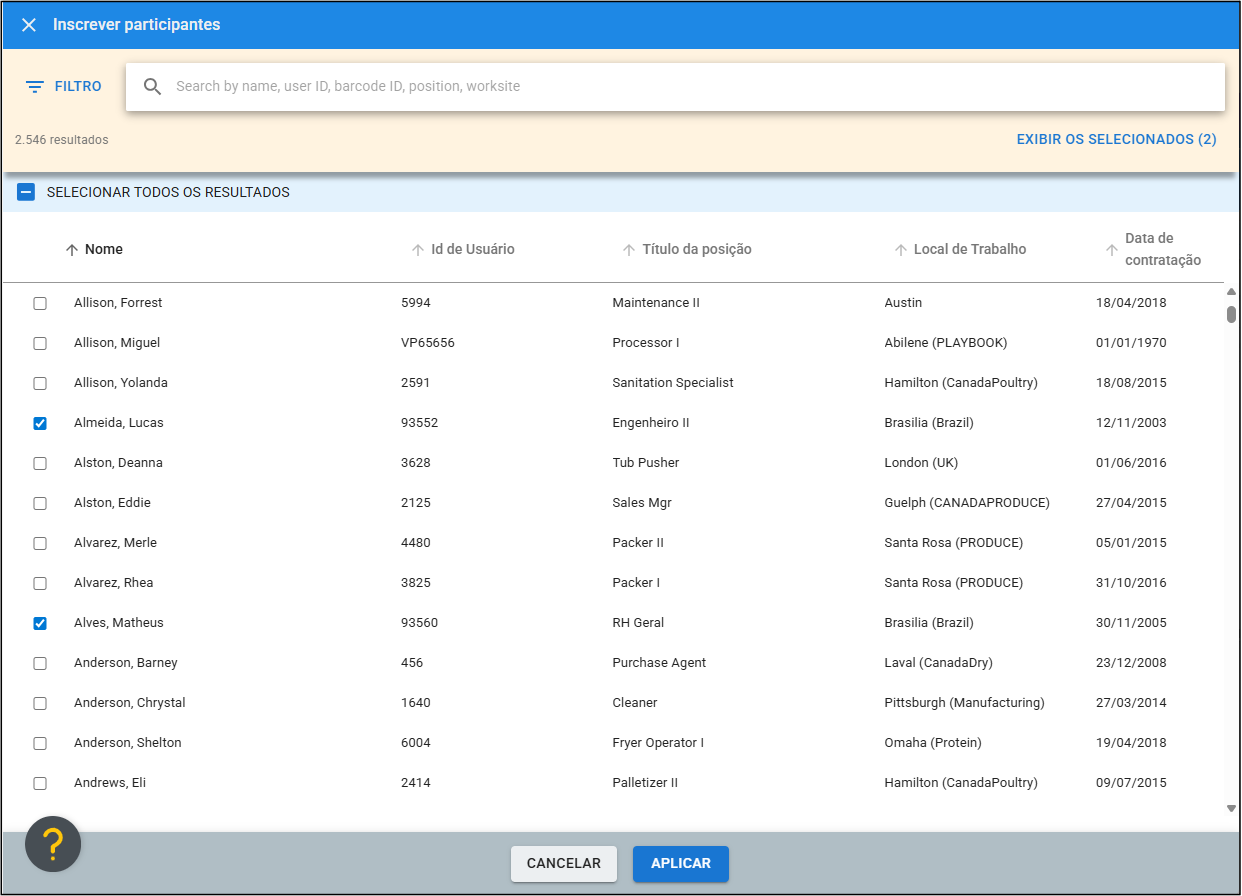This screenshot has width=1242, height=896.
Task: Deselect Alves, Matheus checkbox
Action: [x=40, y=623]
